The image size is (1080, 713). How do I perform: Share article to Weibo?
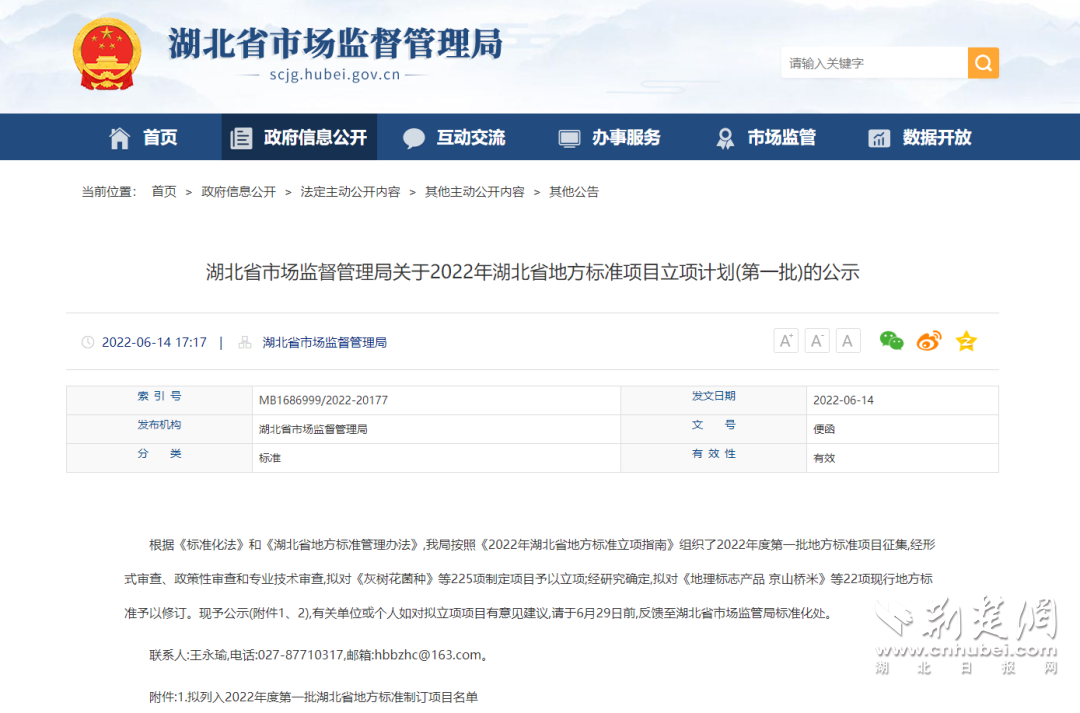coord(929,341)
